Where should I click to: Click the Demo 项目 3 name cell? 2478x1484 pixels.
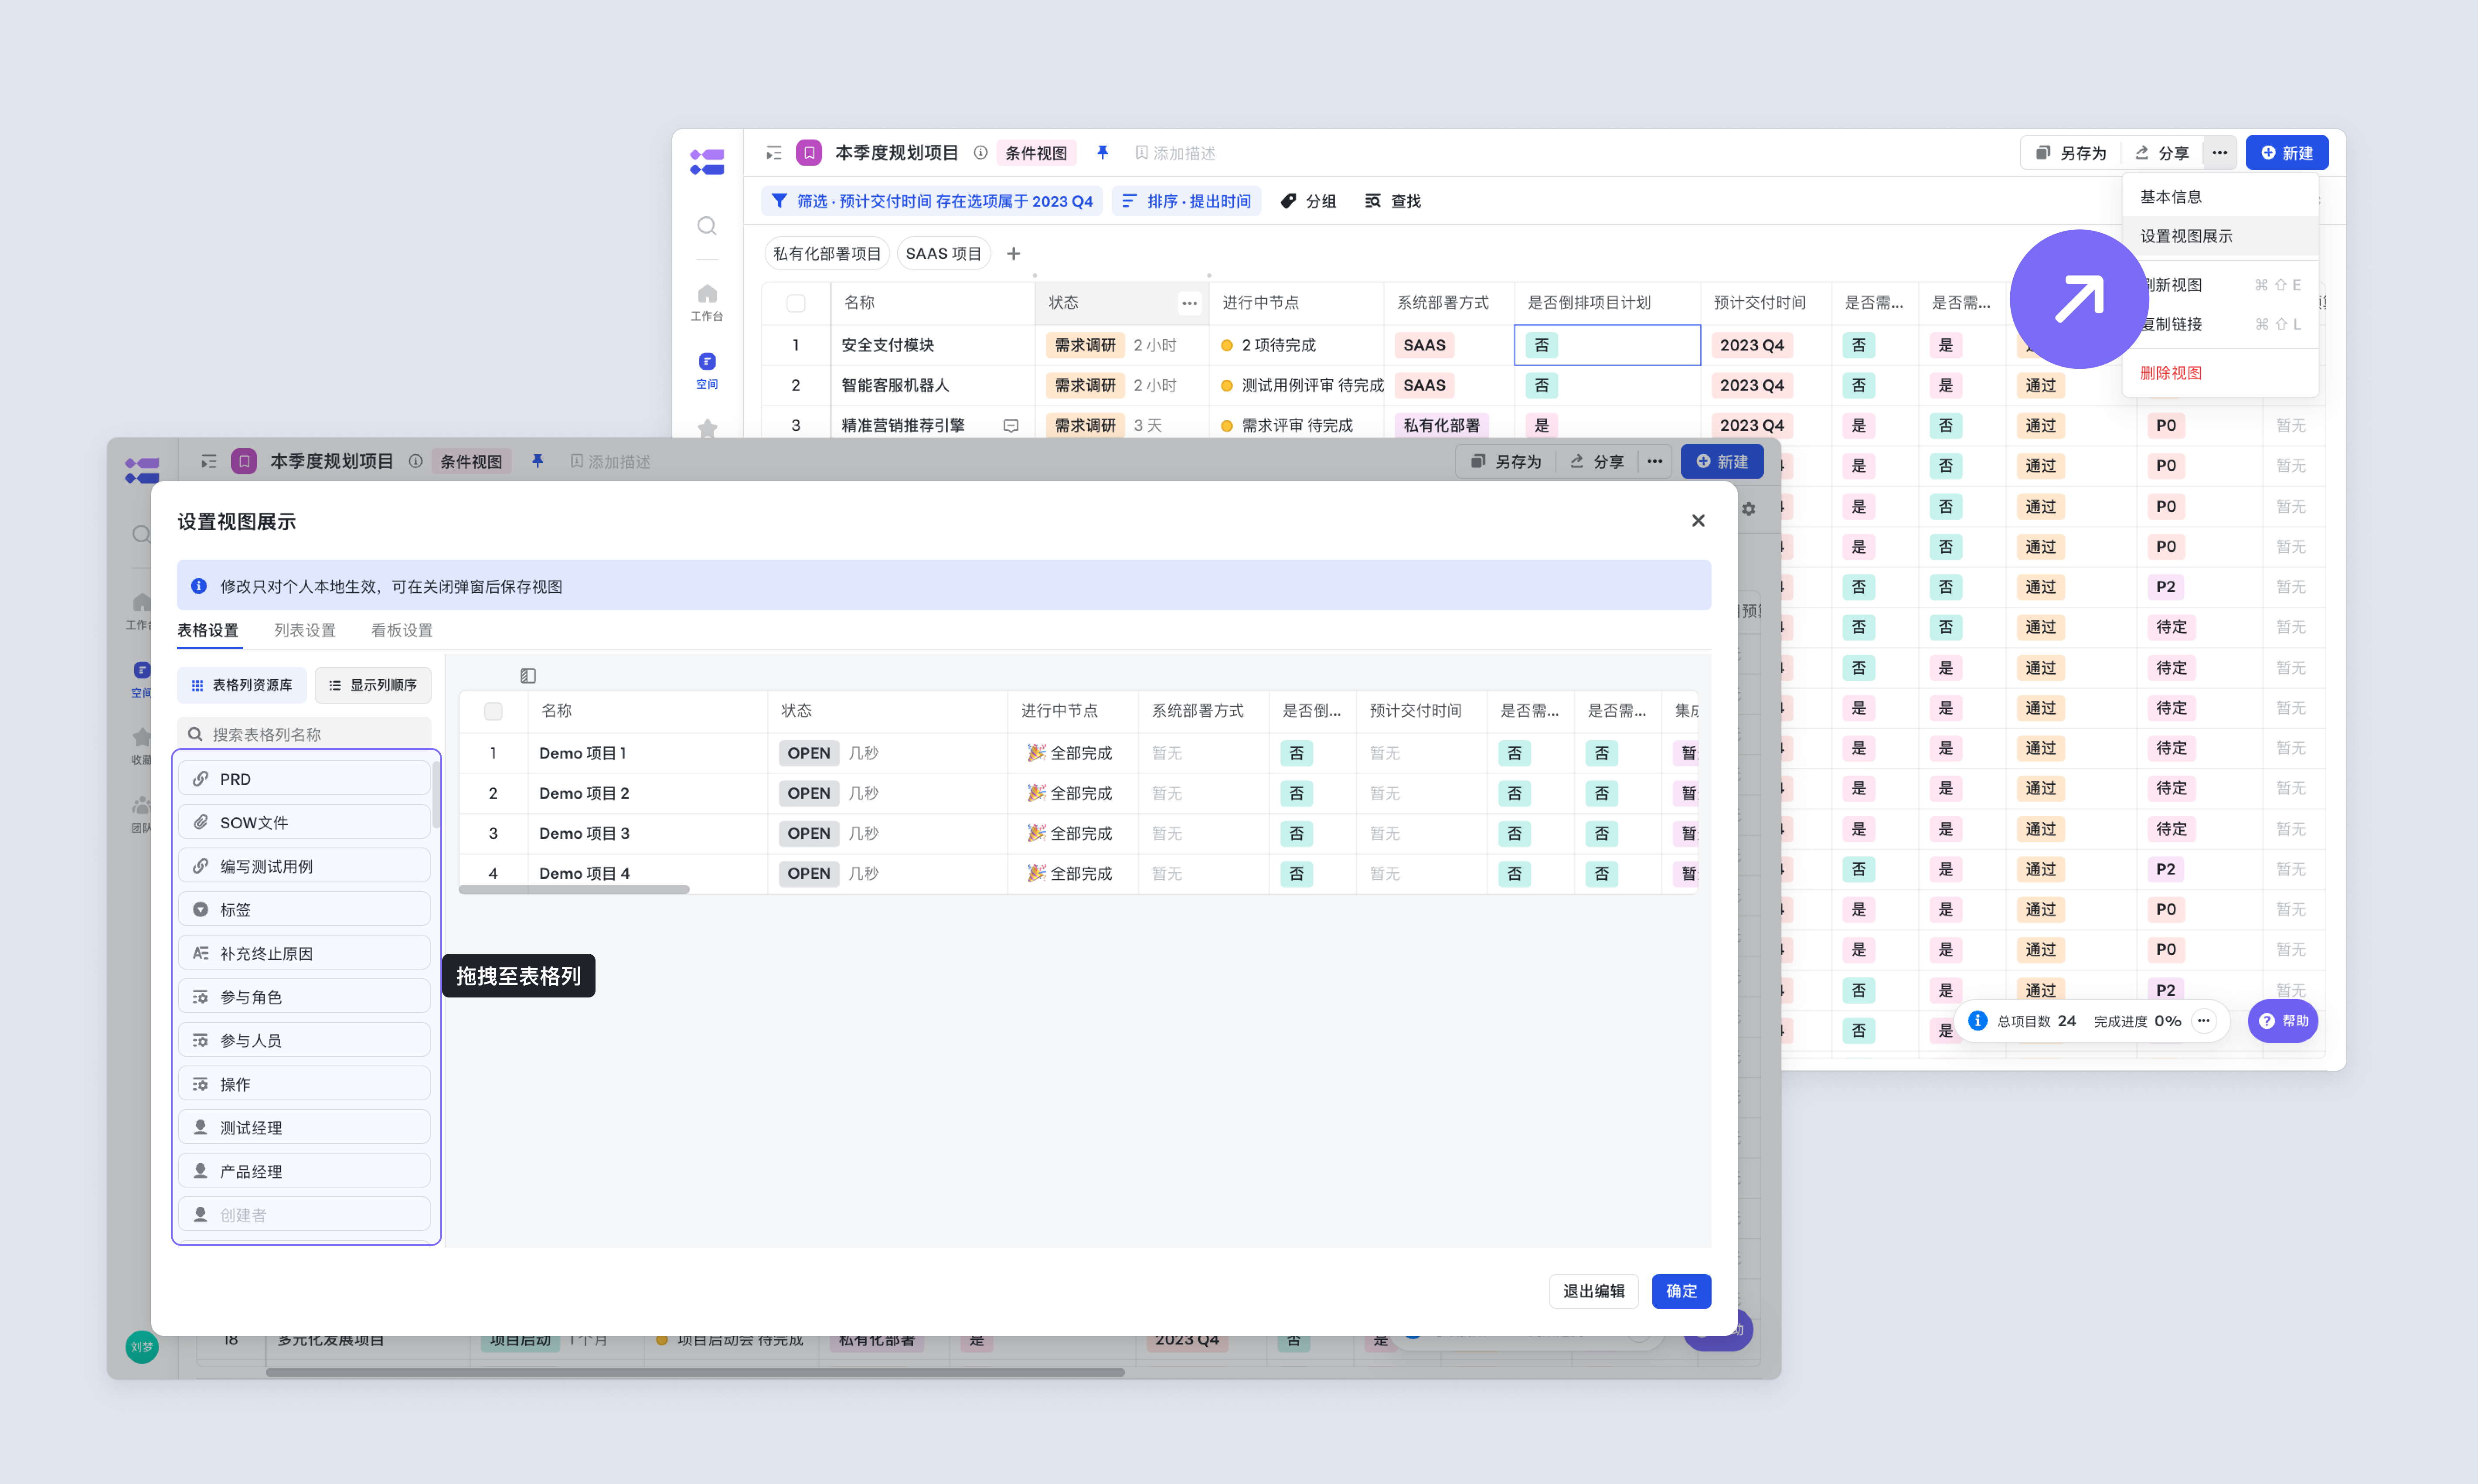pyautogui.click(x=648, y=833)
